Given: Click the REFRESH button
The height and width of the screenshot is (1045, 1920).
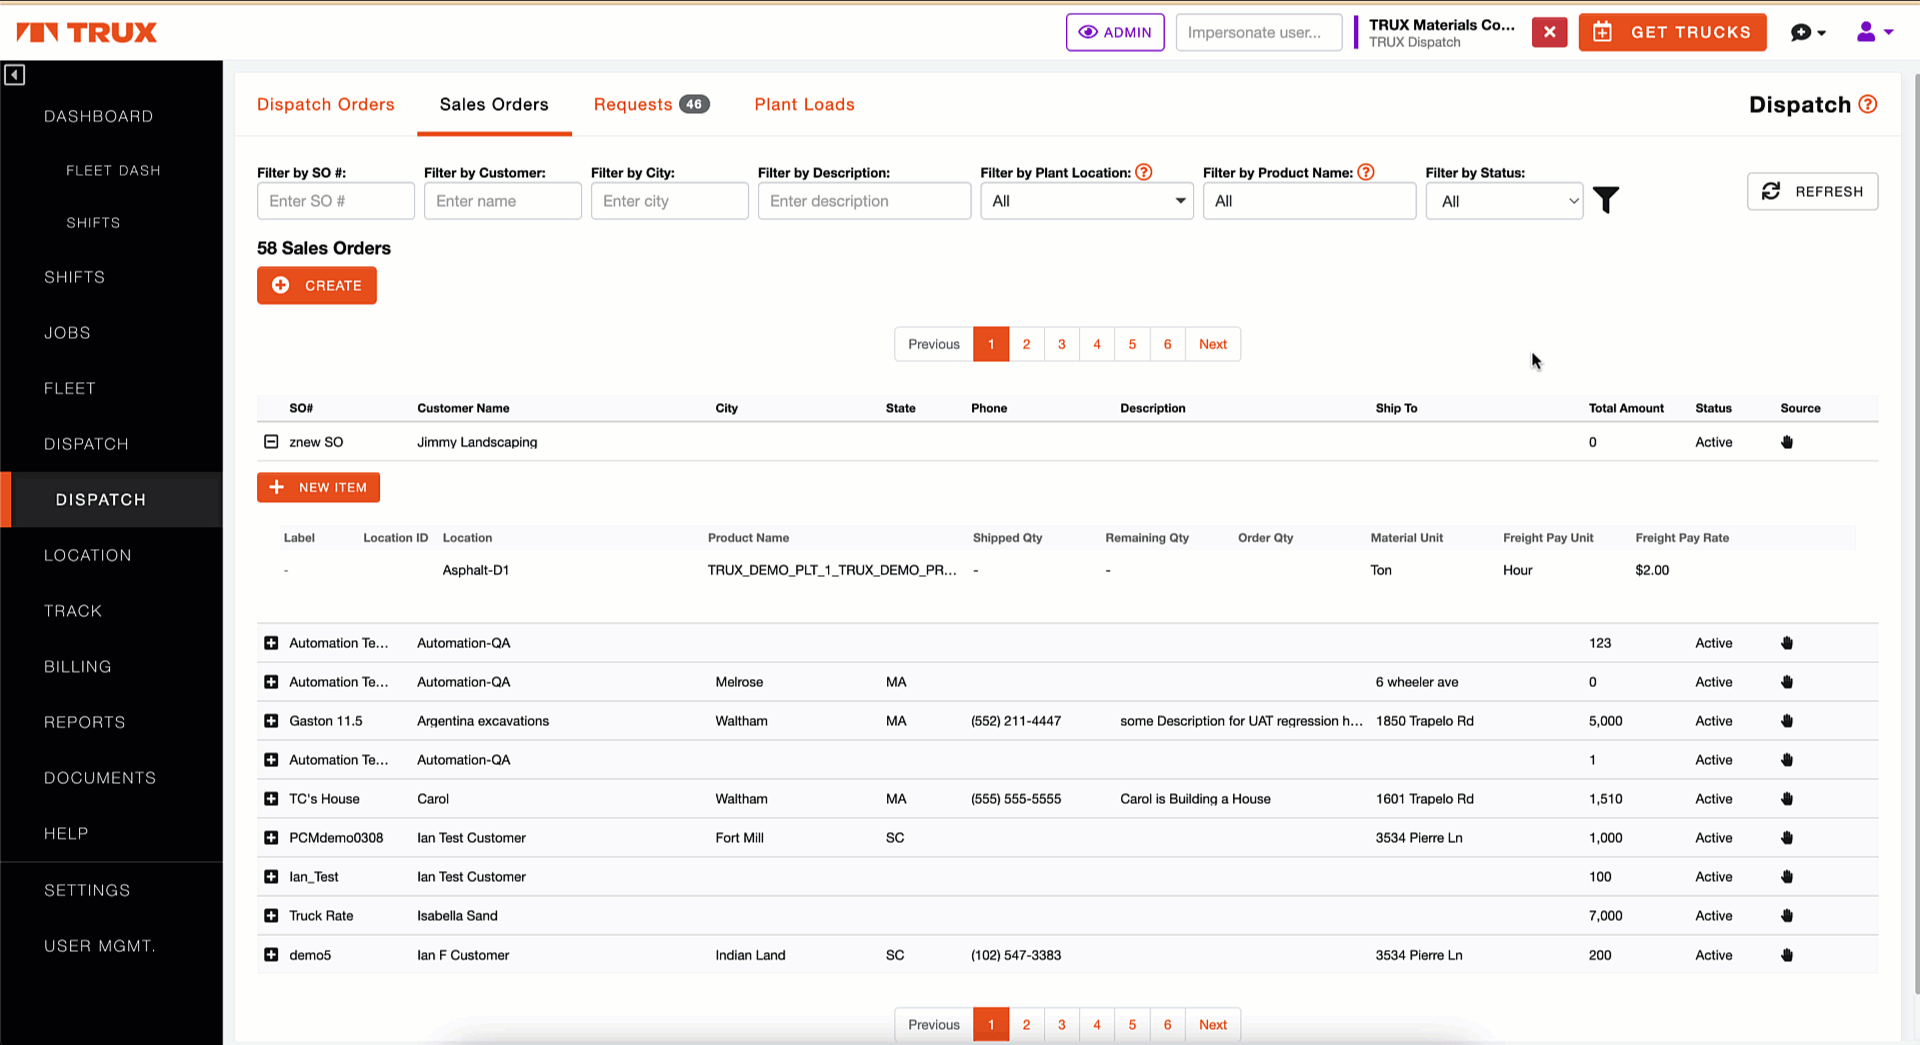Looking at the screenshot, I should click(1812, 191).
